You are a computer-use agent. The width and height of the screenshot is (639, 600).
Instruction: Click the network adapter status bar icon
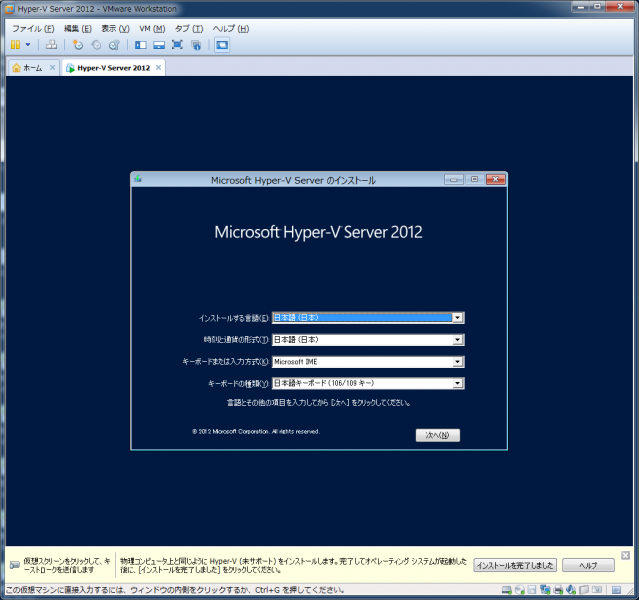(545, 589)
